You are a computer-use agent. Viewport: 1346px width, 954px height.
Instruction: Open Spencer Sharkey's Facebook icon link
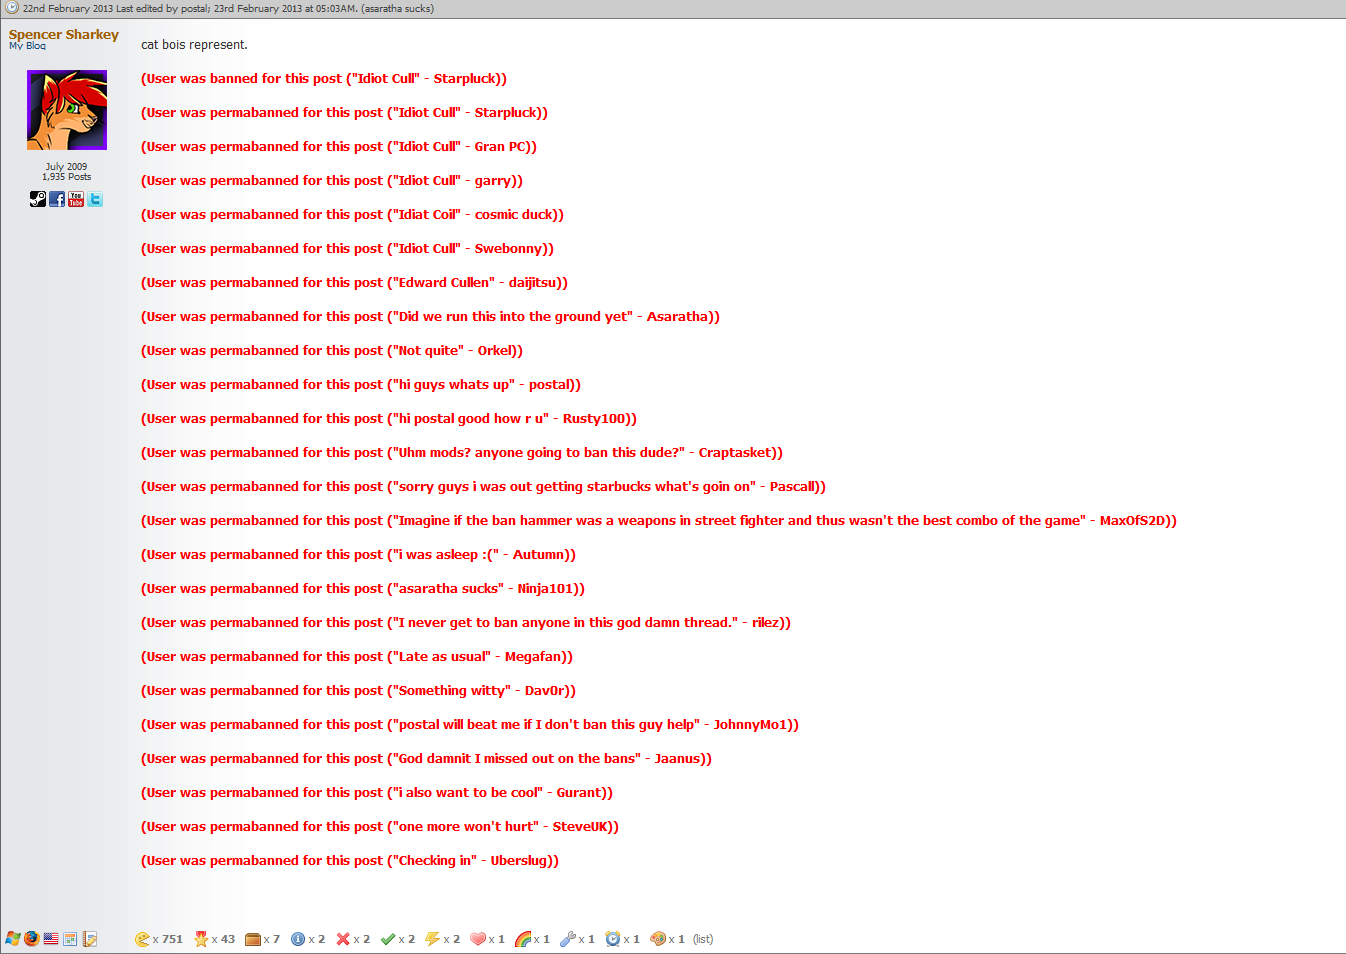(57, 199)
